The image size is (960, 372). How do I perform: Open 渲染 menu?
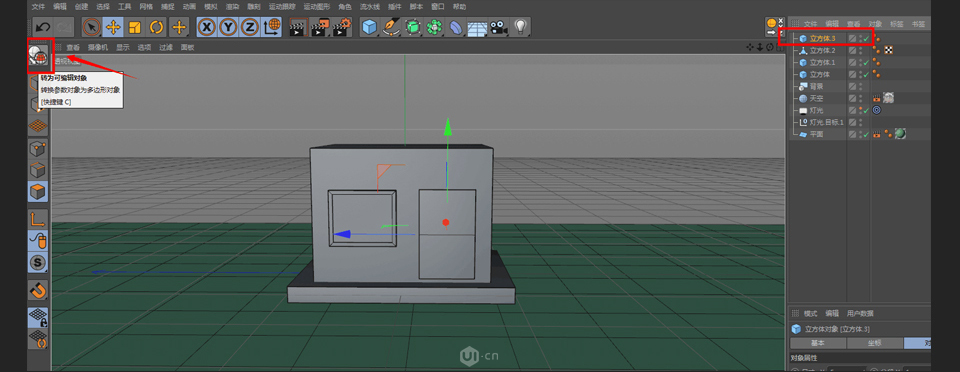click(x=233, y=7)
